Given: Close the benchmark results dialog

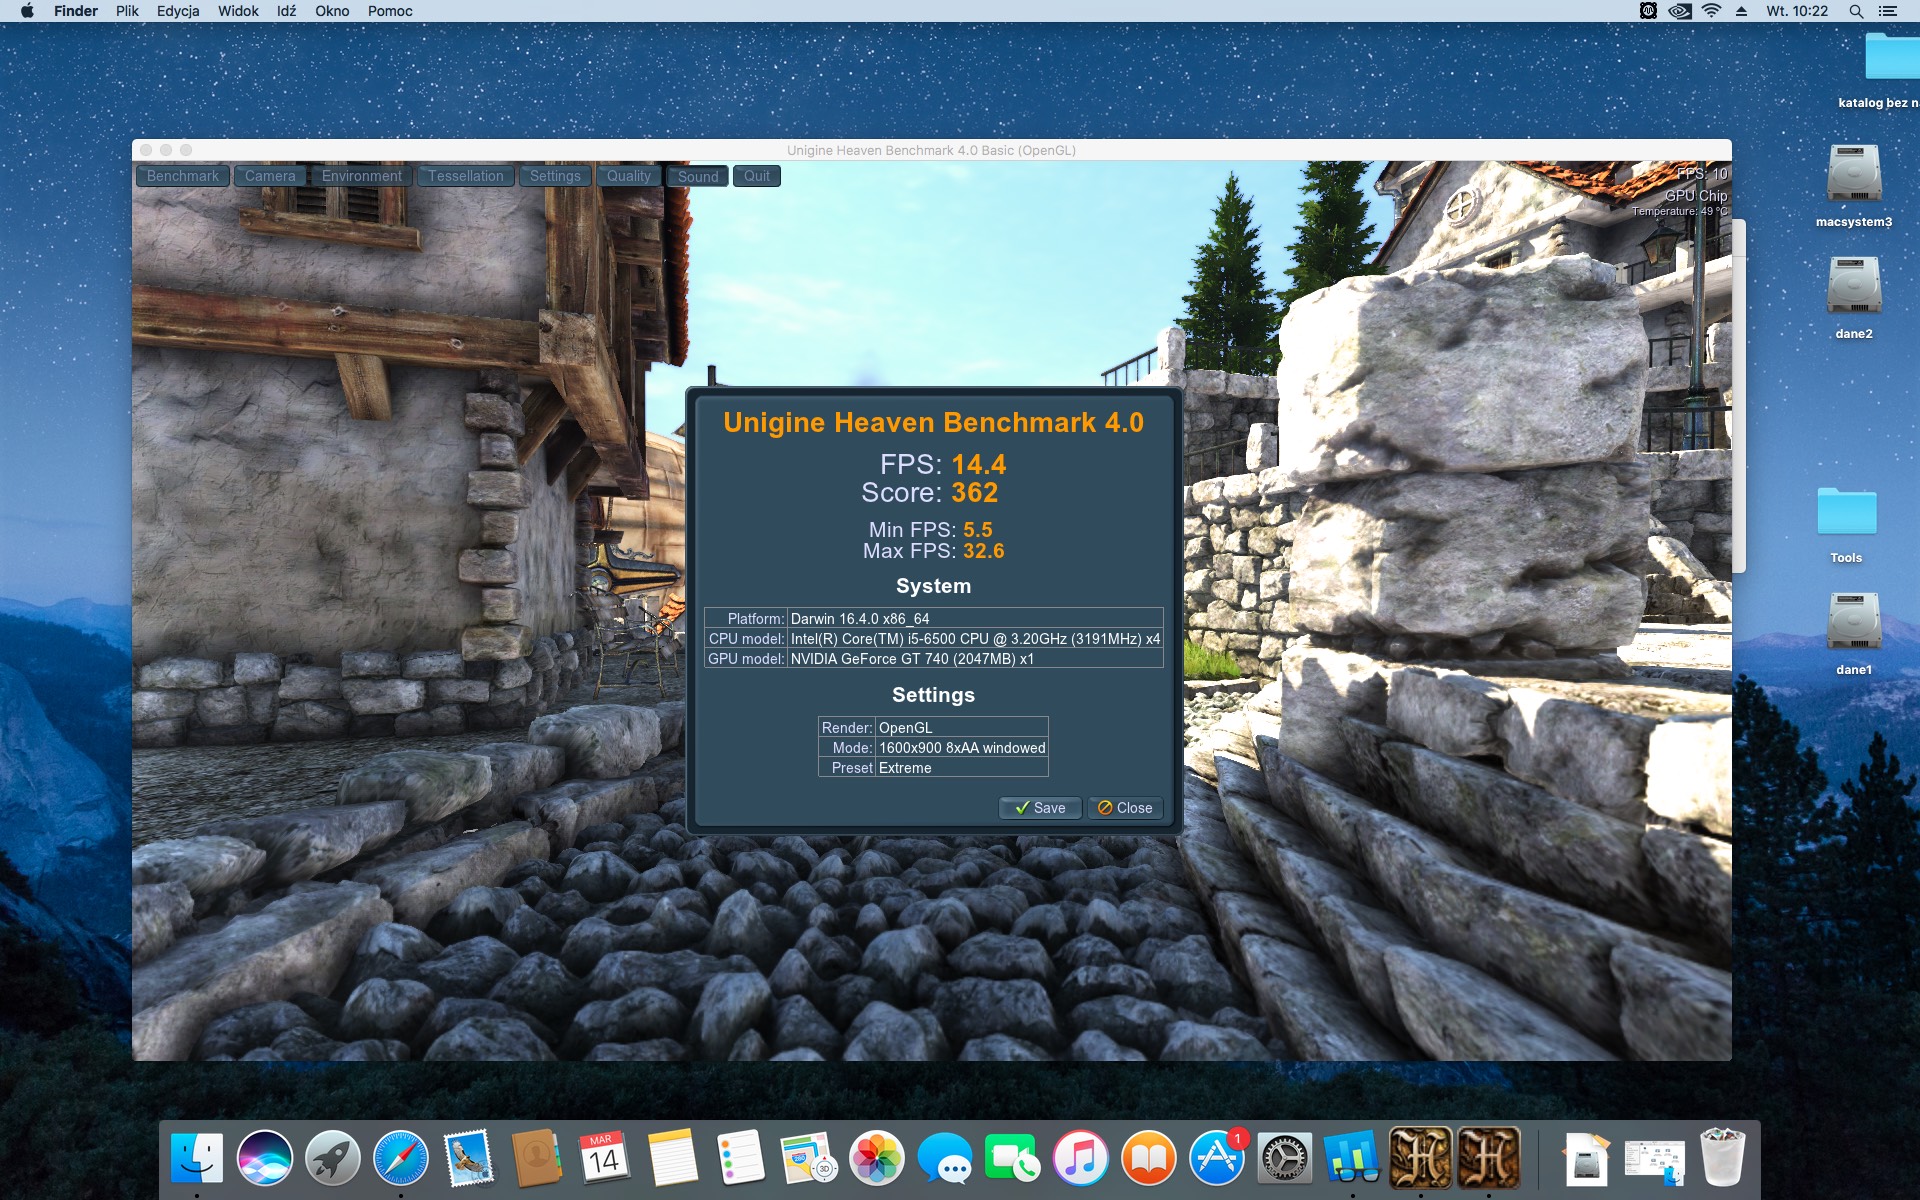Looking at the screenshot, I should (1125, 808).
